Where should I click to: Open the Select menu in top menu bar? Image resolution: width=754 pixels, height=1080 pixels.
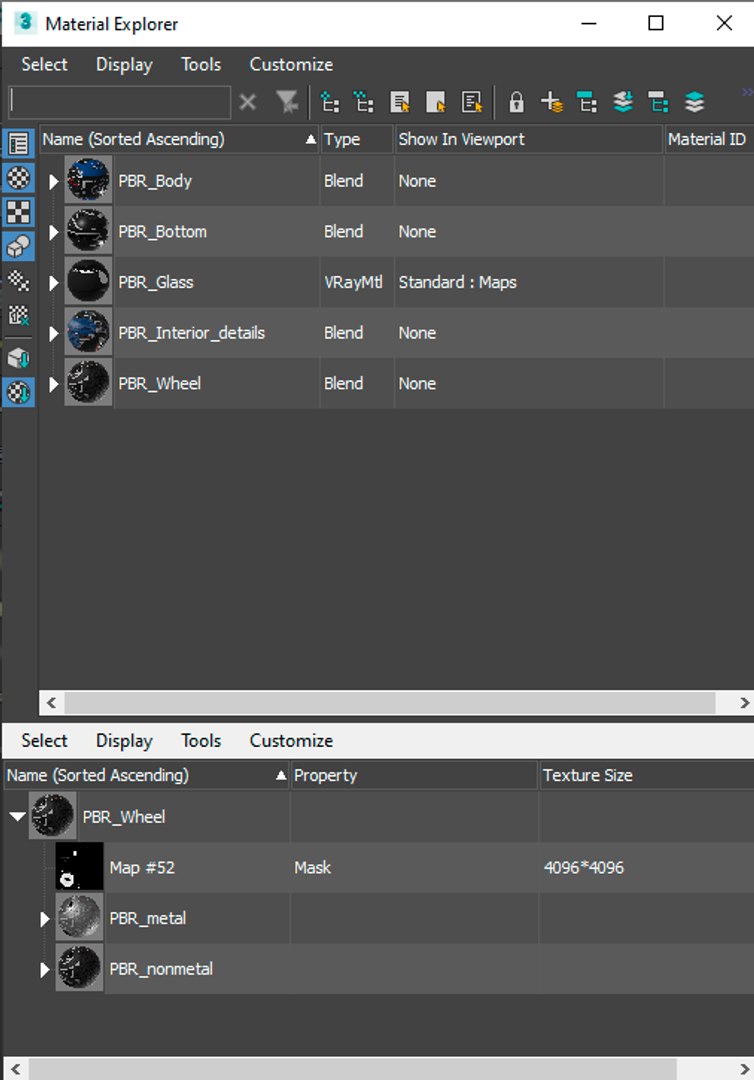[x=44, y=64]
